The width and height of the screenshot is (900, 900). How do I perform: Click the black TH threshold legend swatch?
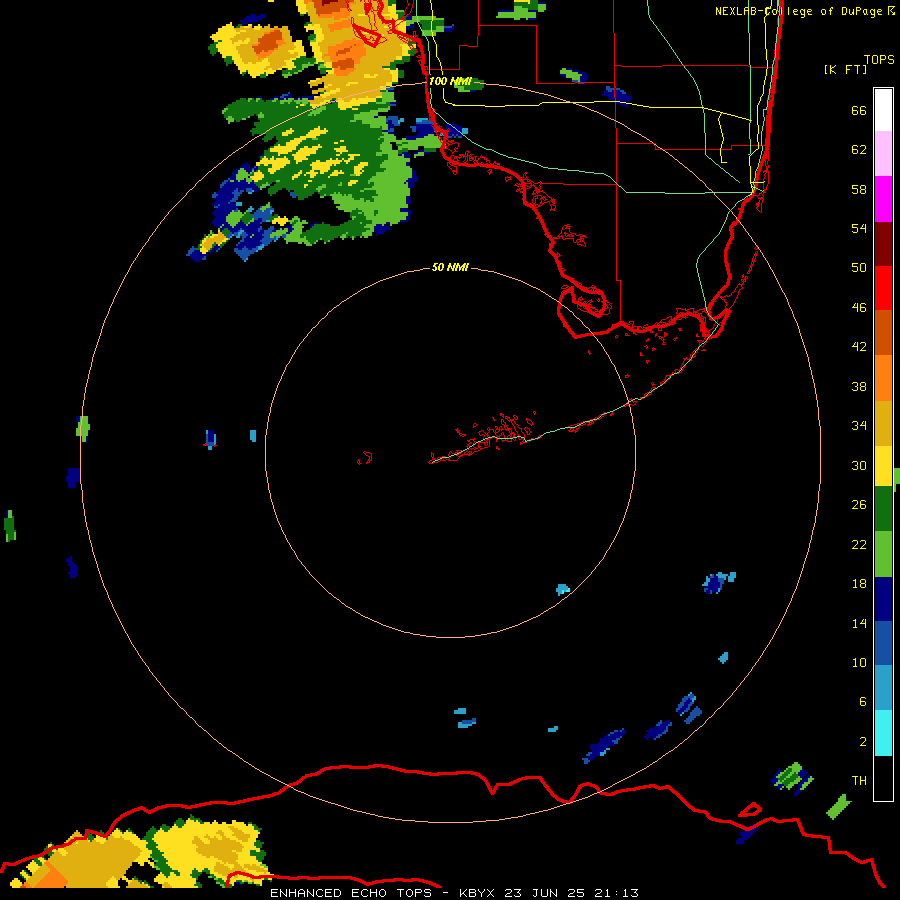pyautogui.click(x=883, y=778)
